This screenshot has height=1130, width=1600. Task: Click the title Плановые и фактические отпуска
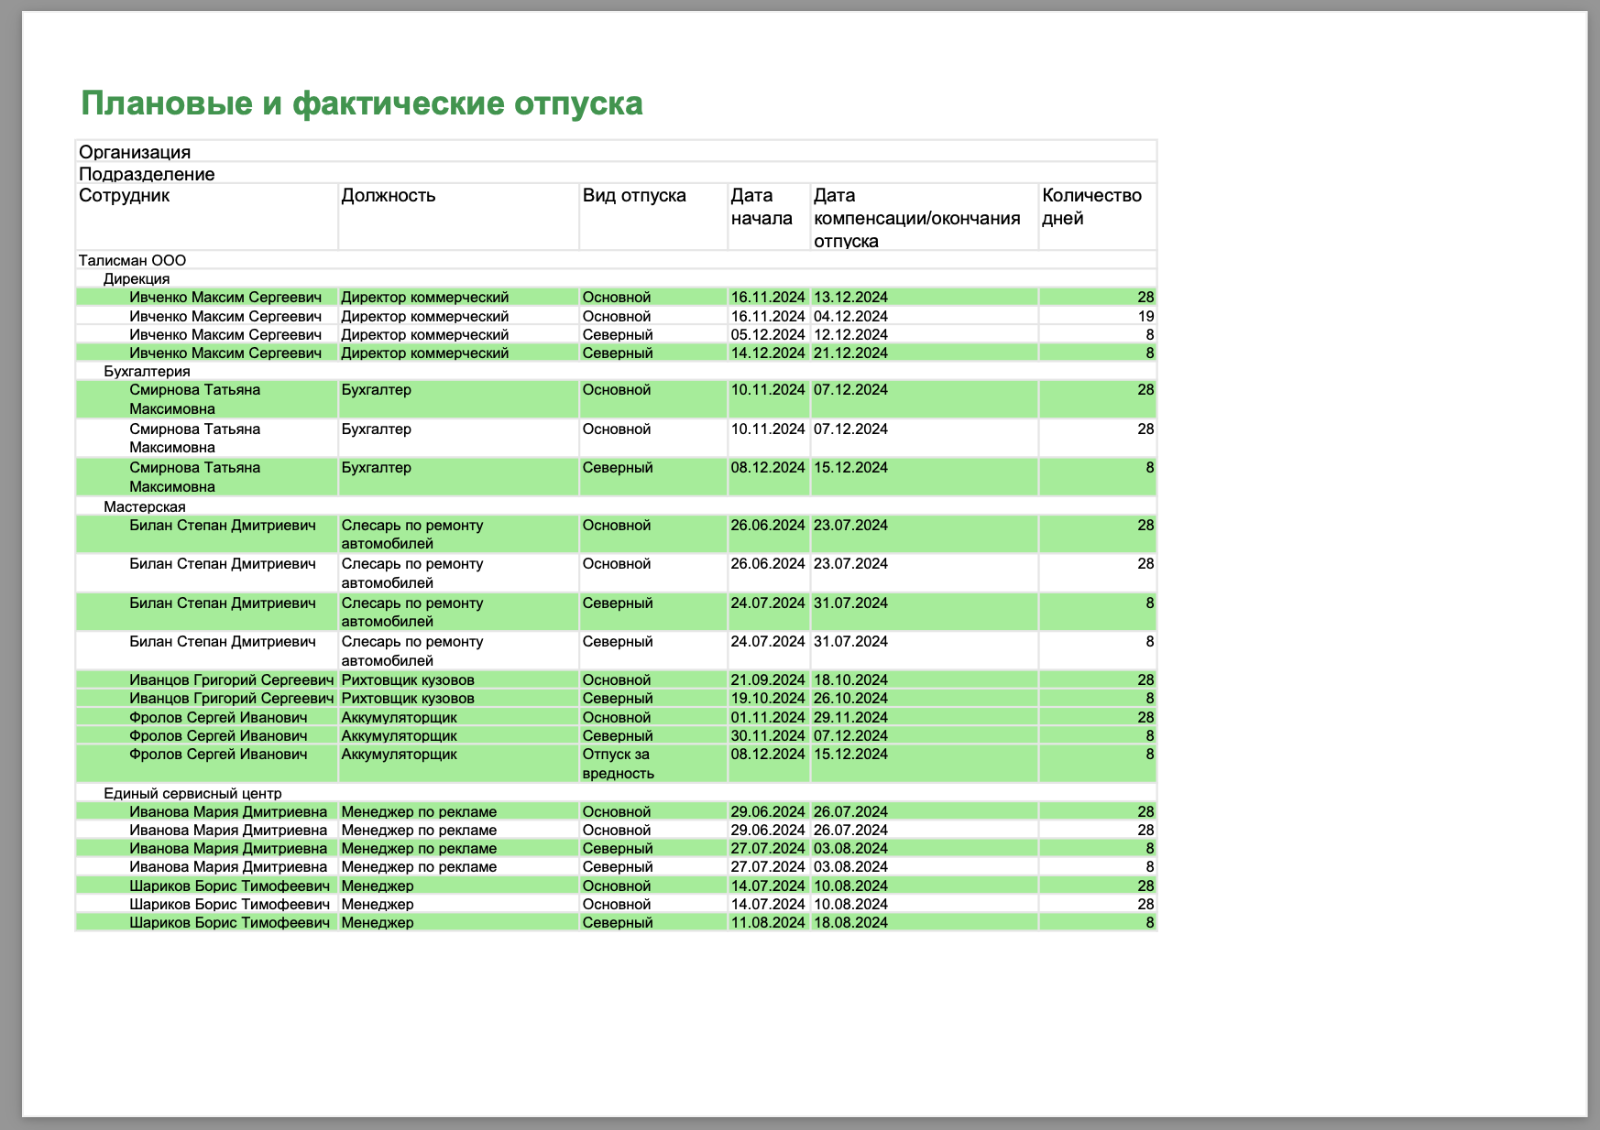tap(361, 104)
